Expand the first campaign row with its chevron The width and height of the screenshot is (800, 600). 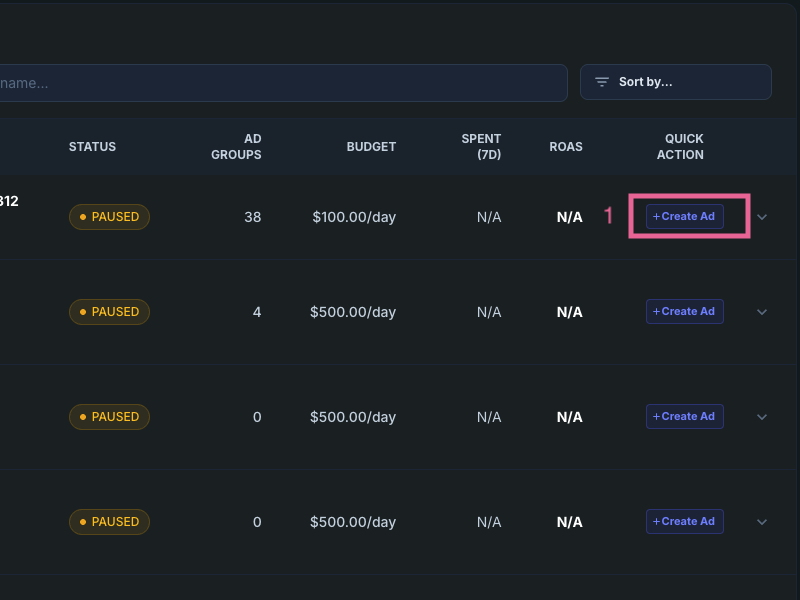tap(762, 216)
